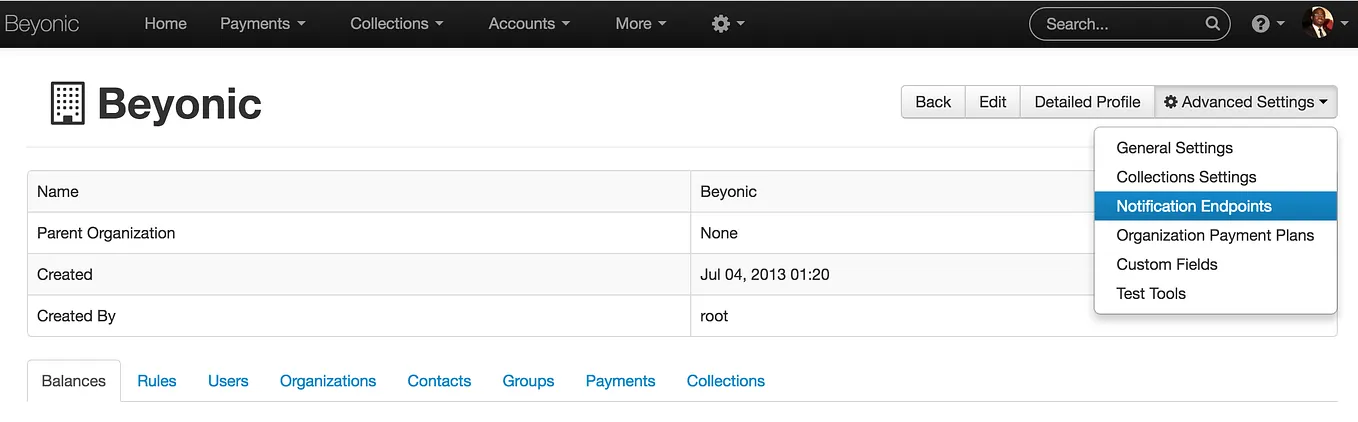Choose Custom Fields in dropdown
Viewport: 1358px width, 422px height.
[x=1215, y=264]
